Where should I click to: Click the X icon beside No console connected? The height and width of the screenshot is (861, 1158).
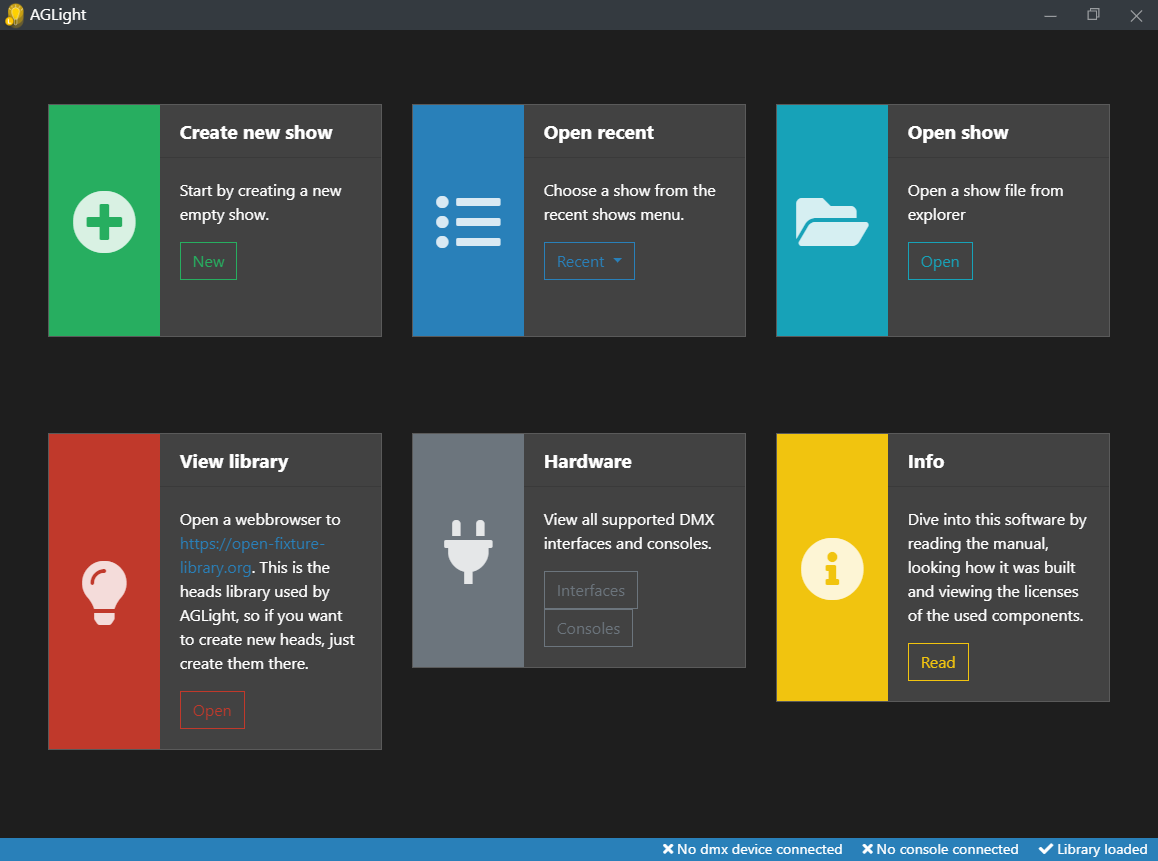point(867,849)
